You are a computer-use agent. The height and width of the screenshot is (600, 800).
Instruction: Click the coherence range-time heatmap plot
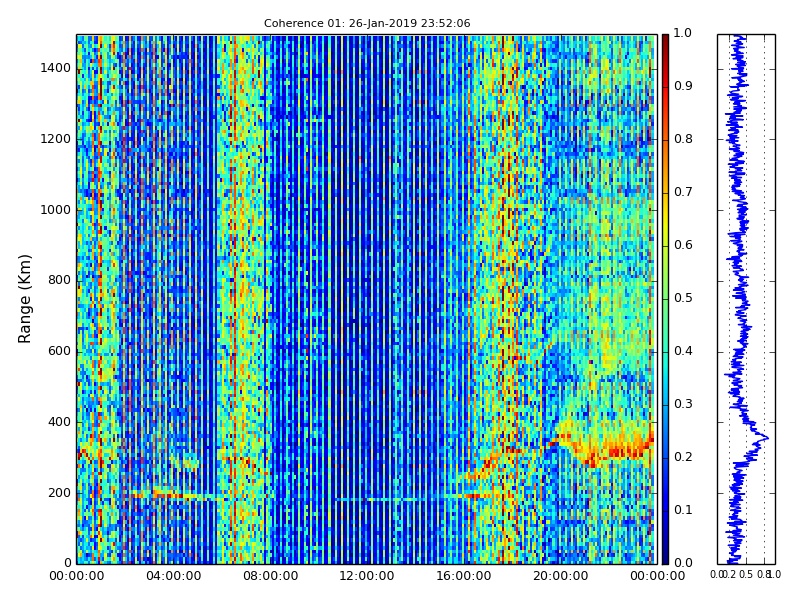point(367,299)
